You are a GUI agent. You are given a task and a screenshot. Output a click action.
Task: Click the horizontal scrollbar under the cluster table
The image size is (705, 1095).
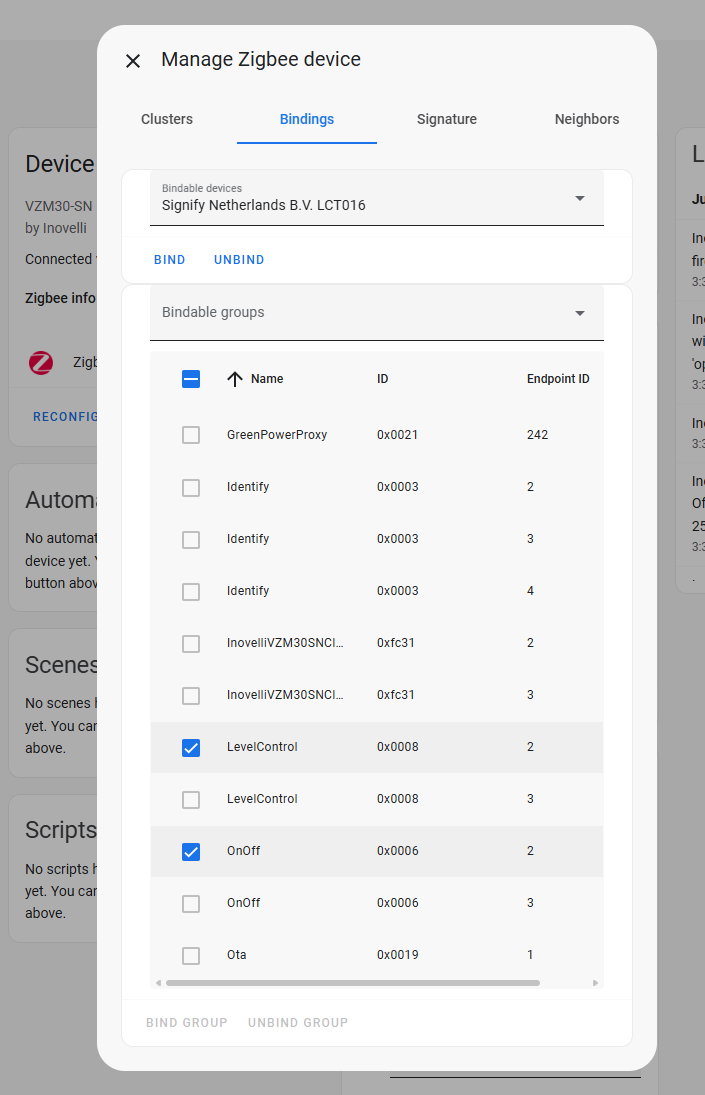pyautogui.click(x=352, y=983)
